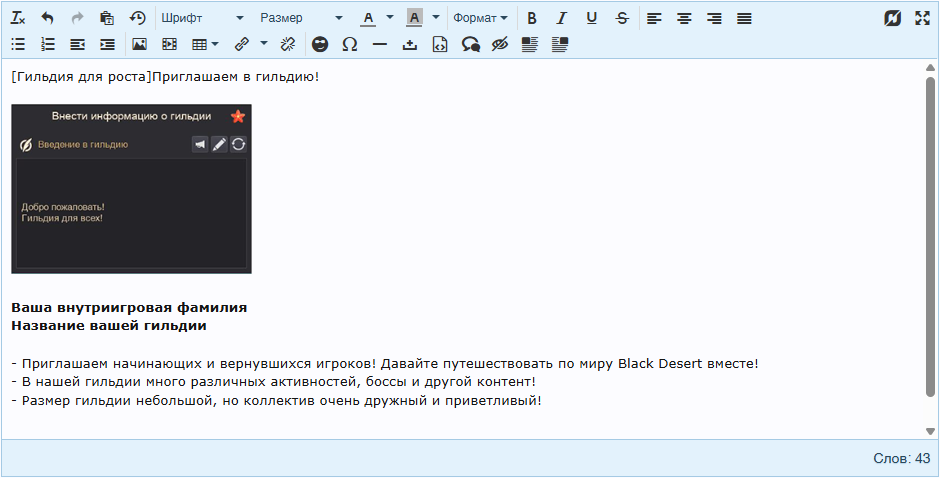Increase the text indent
Screen dimensions: 940x478
pos(107,44)
